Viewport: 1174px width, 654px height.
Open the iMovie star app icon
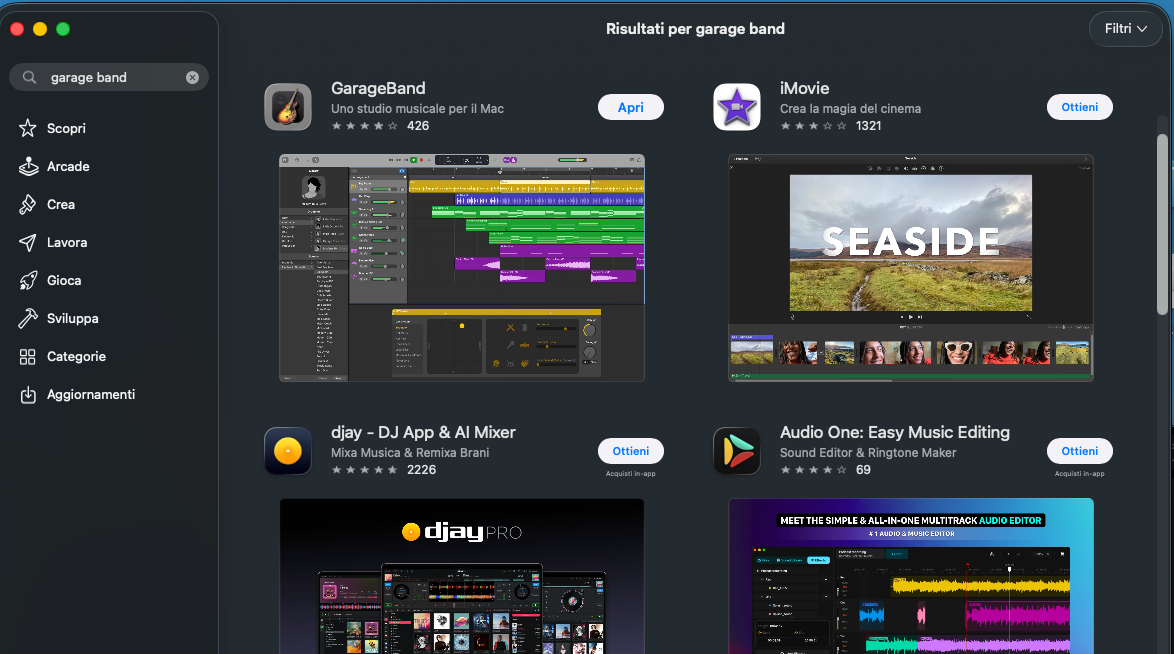click(x=737, y=107)
